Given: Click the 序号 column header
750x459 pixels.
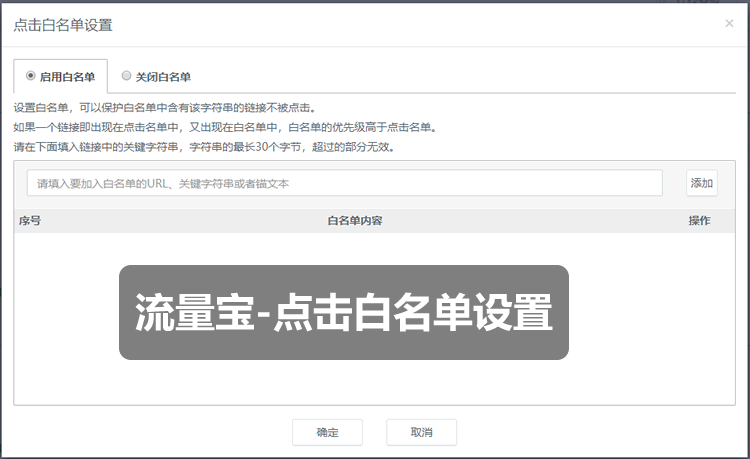Looking at the screenshot, I should [x=30, y=221].
